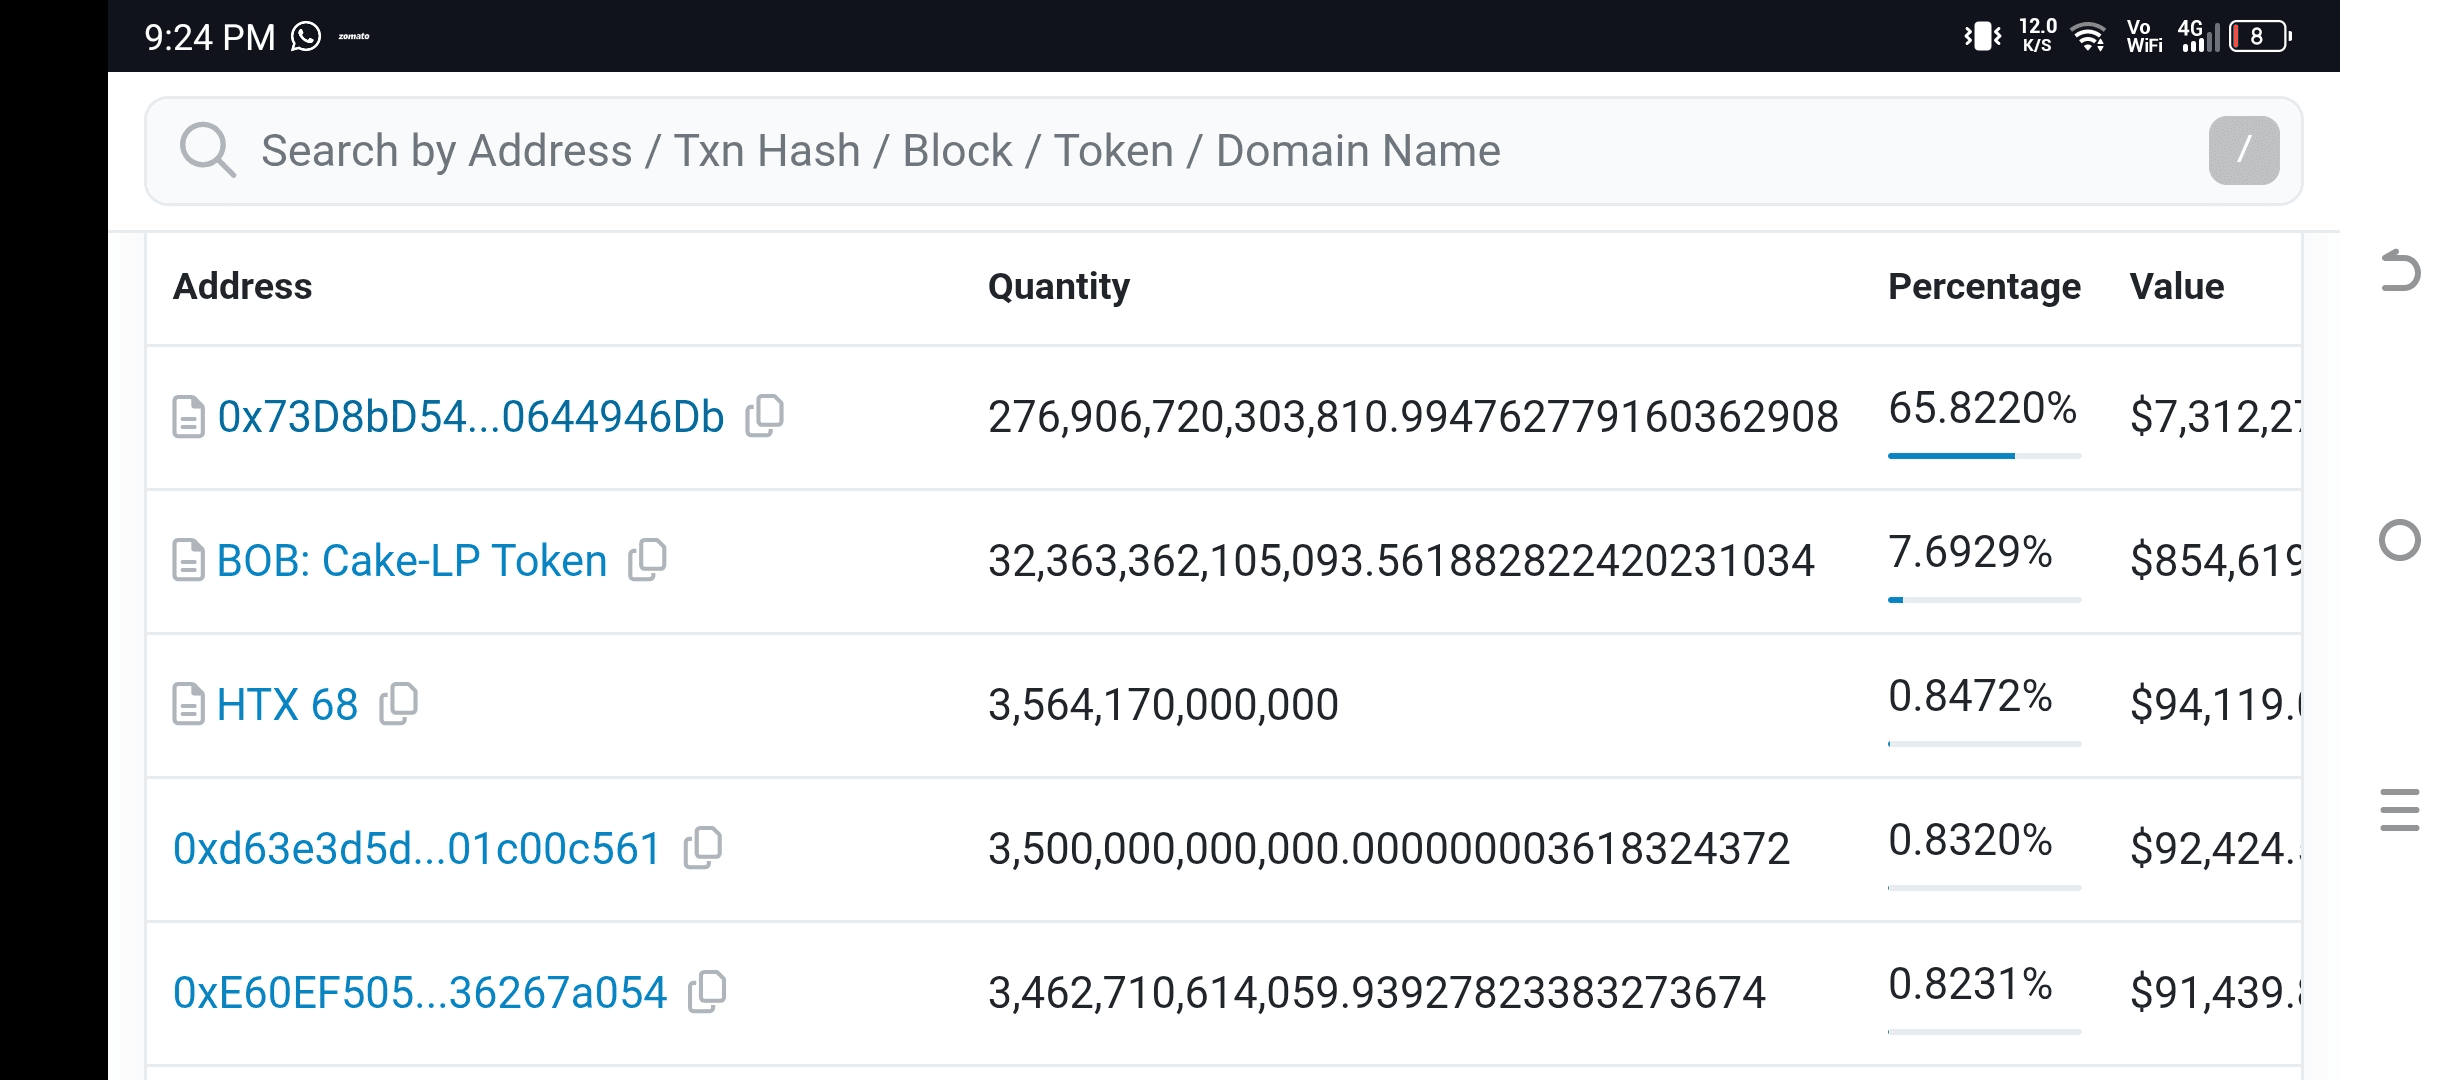Open the BOB: Cake-LP Token link
Viewport: 2460px width, 1080px height.
click(412, 561)
